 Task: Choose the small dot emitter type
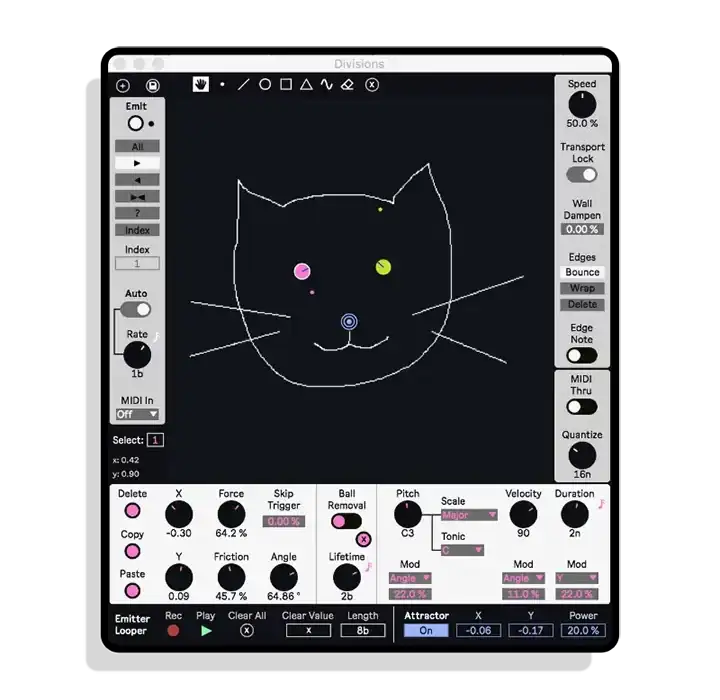point(152,124)
